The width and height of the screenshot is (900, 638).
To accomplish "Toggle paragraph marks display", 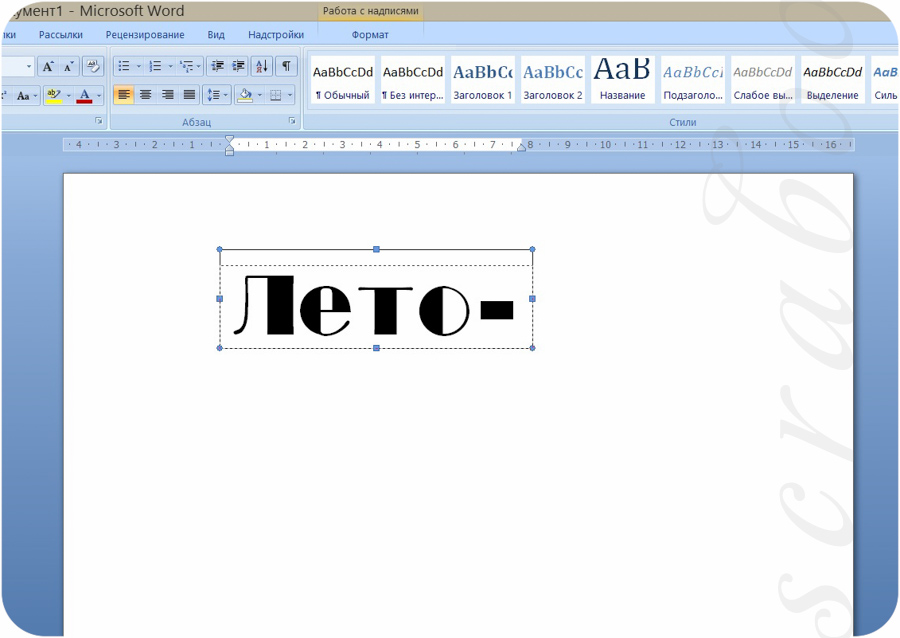I will (x=286, y=67).
